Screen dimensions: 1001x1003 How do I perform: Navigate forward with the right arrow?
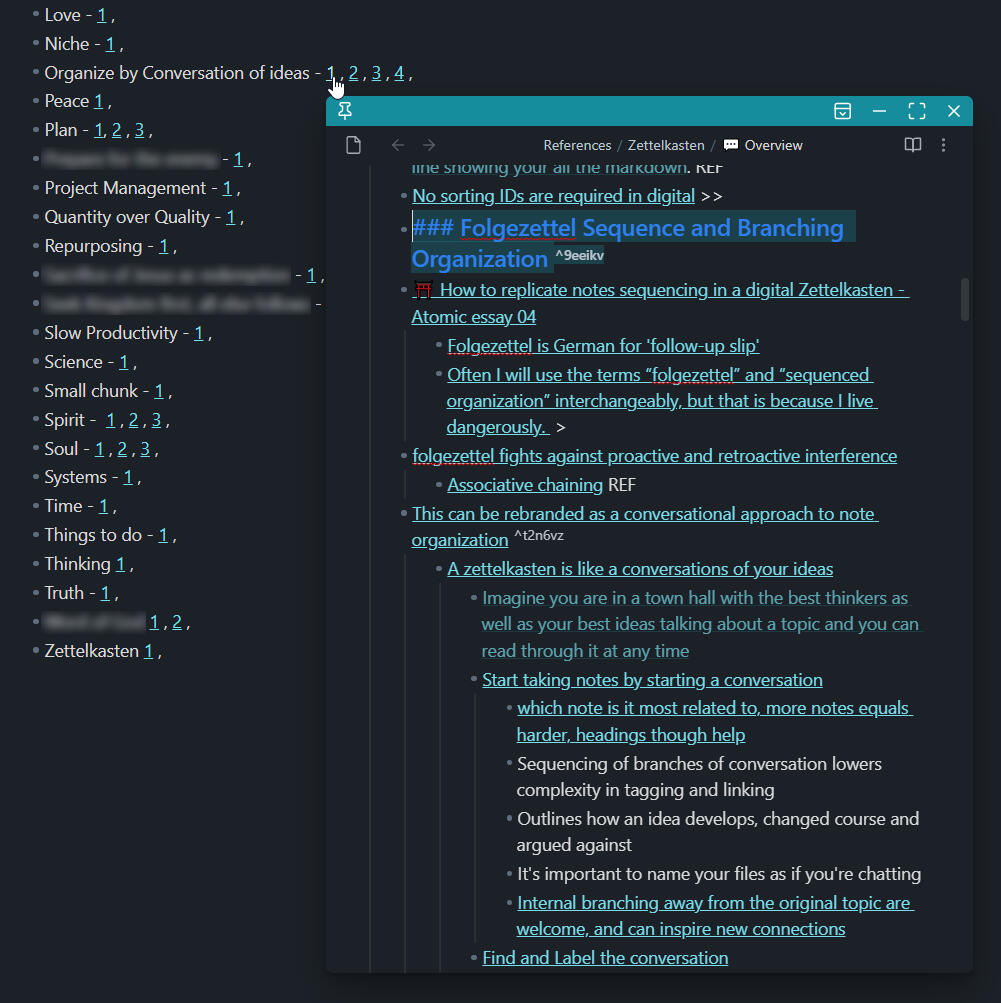429,145
